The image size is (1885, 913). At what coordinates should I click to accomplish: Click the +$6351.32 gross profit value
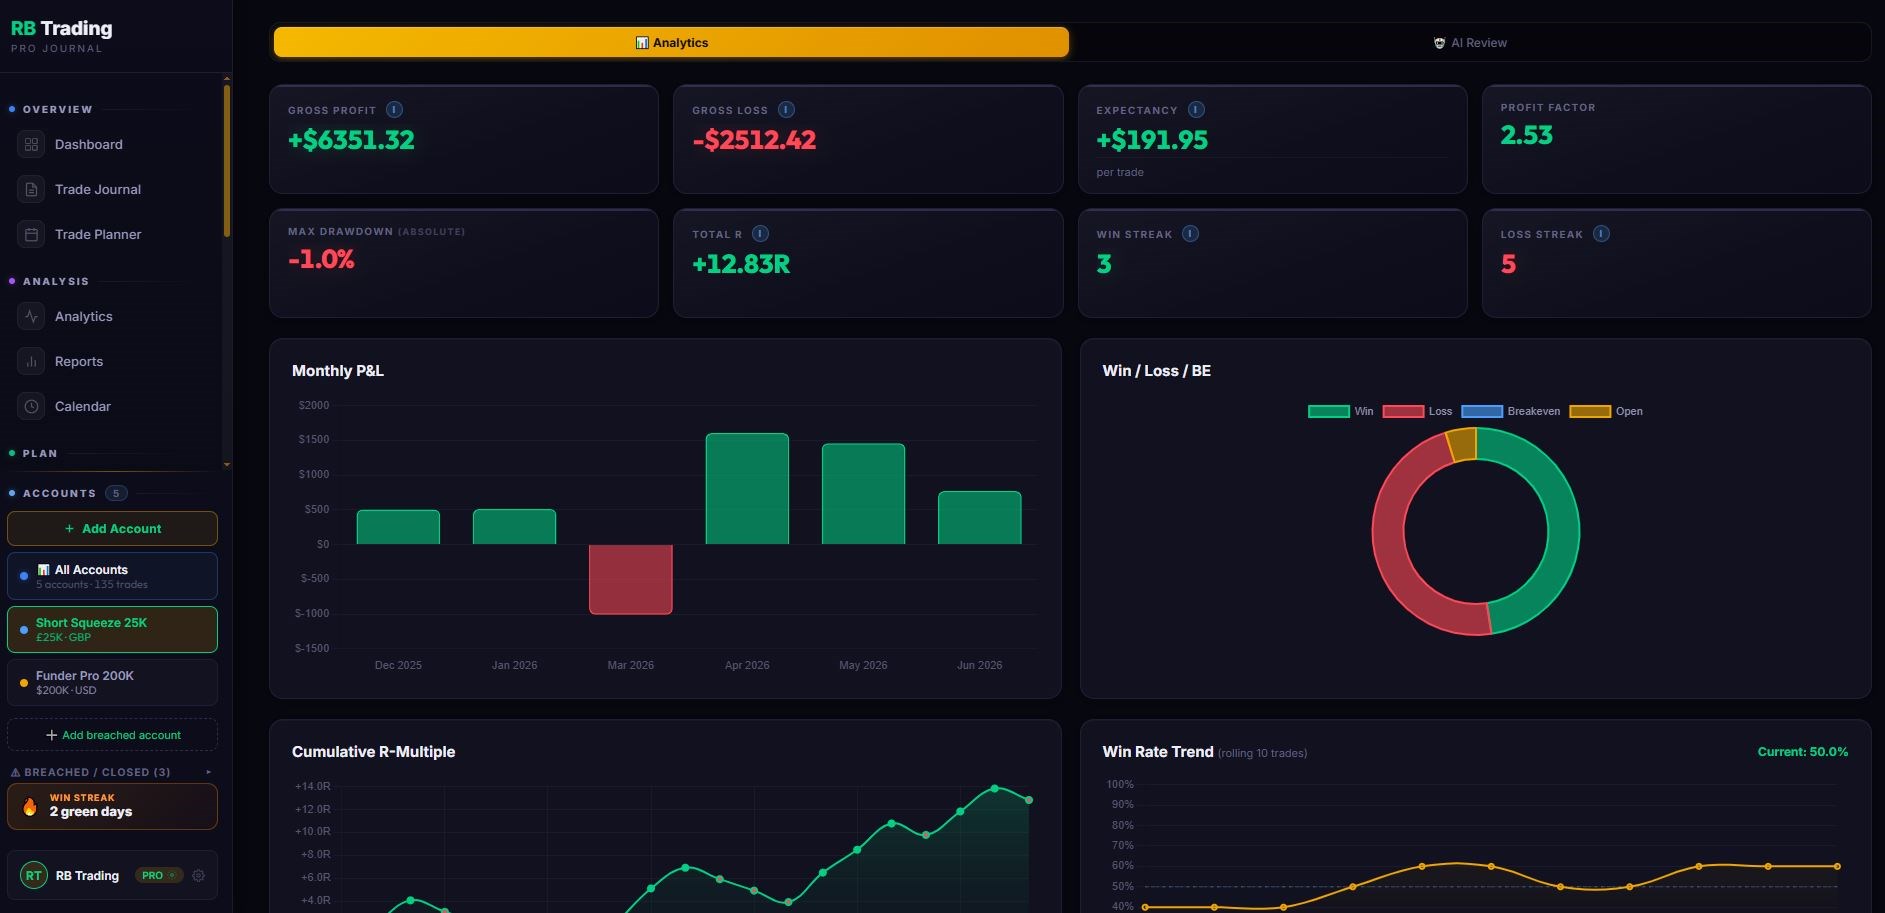(351, 140)
